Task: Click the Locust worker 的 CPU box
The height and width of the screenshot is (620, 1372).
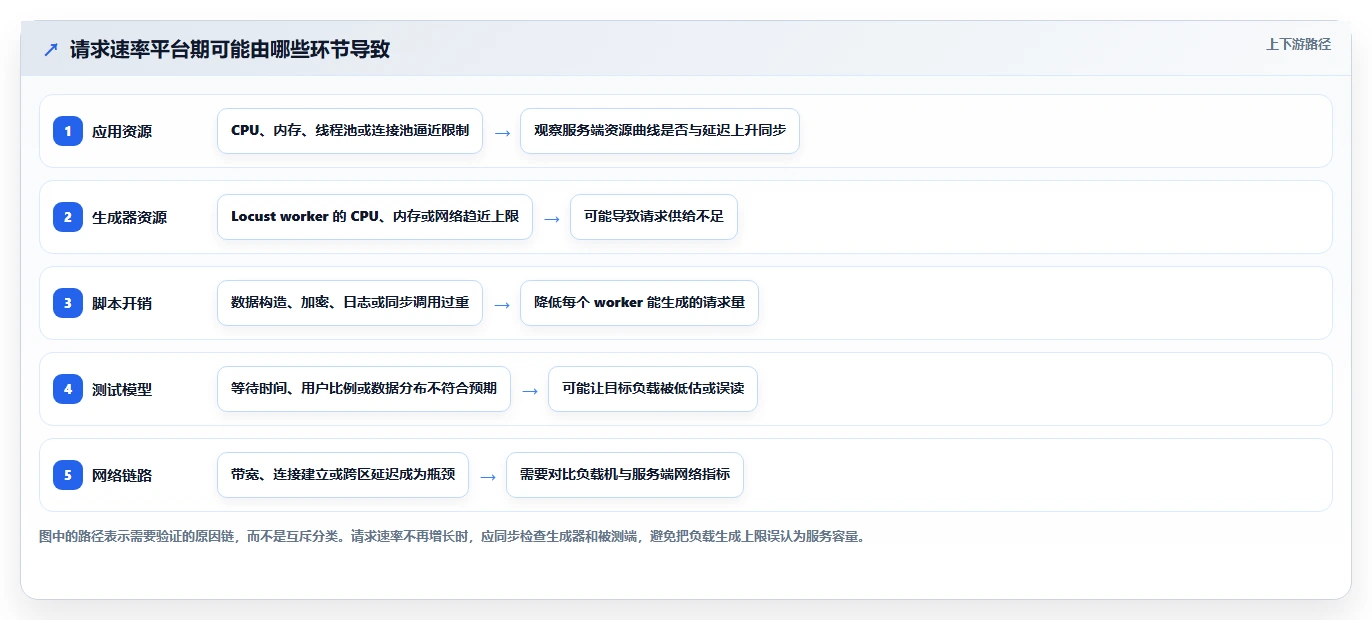Action: (375, 217)
